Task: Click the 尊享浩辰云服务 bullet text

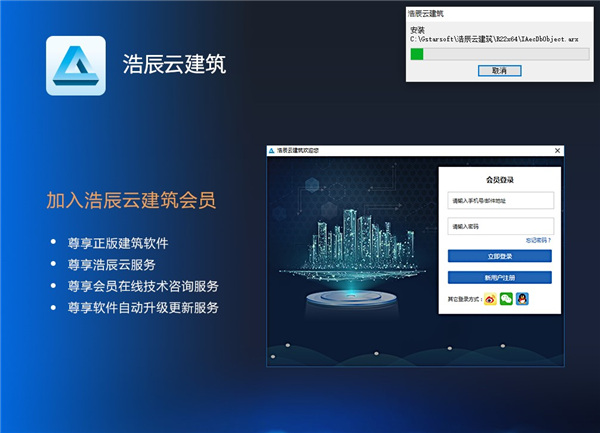Action: pos(111,265)
